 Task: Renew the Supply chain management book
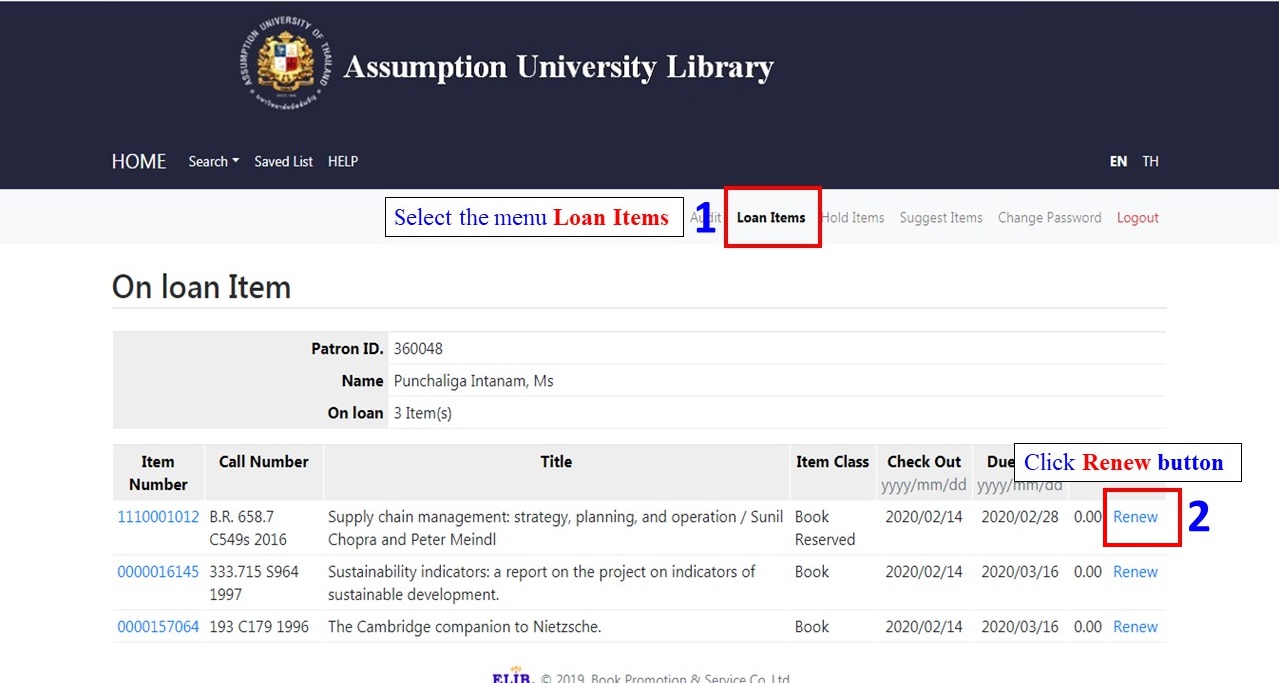(x=1135, y=517)
